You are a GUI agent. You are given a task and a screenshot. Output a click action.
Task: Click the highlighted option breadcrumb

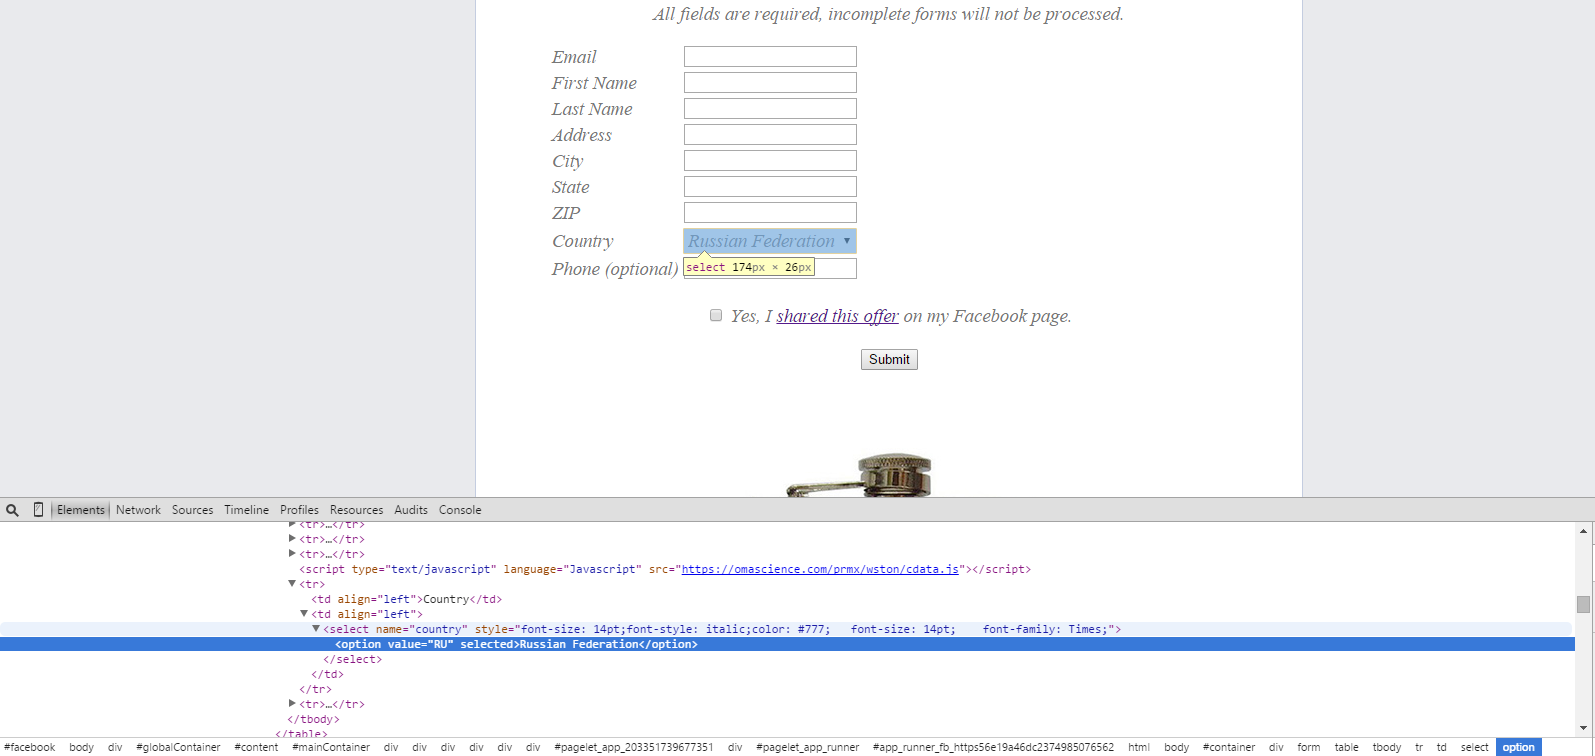click(1518, 747)
